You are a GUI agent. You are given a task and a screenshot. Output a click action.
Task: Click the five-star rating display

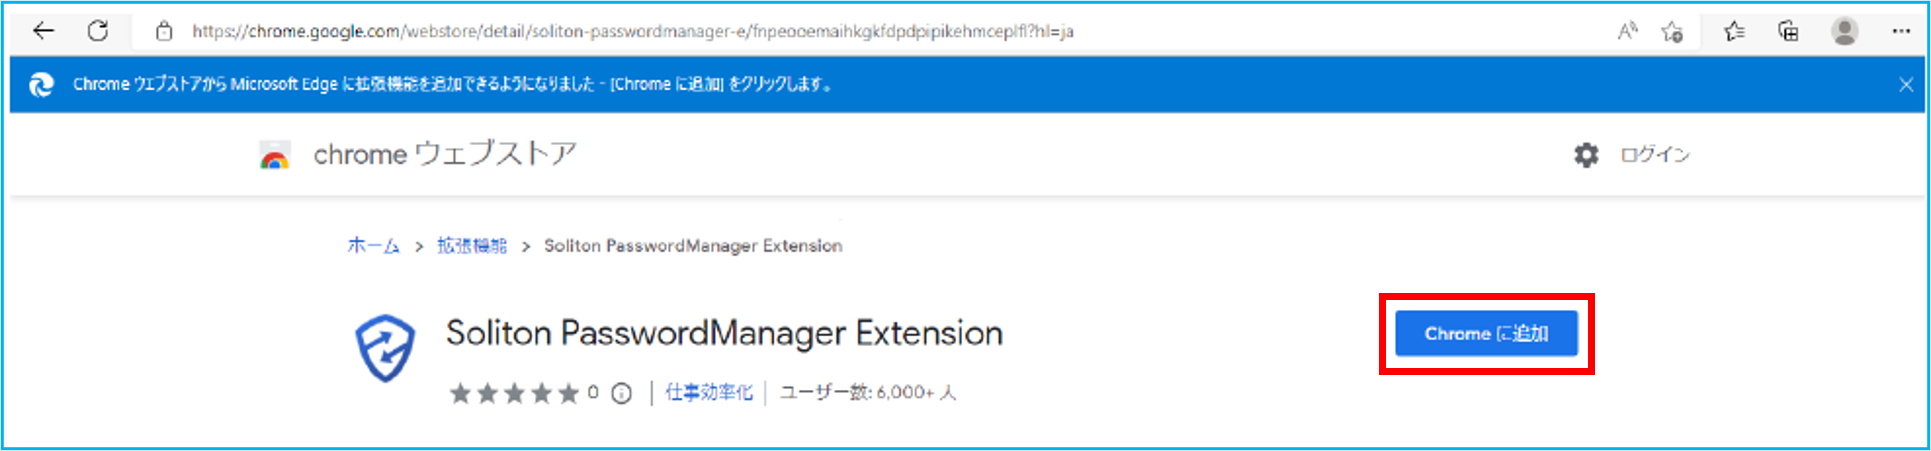click(x=514, y=393)
